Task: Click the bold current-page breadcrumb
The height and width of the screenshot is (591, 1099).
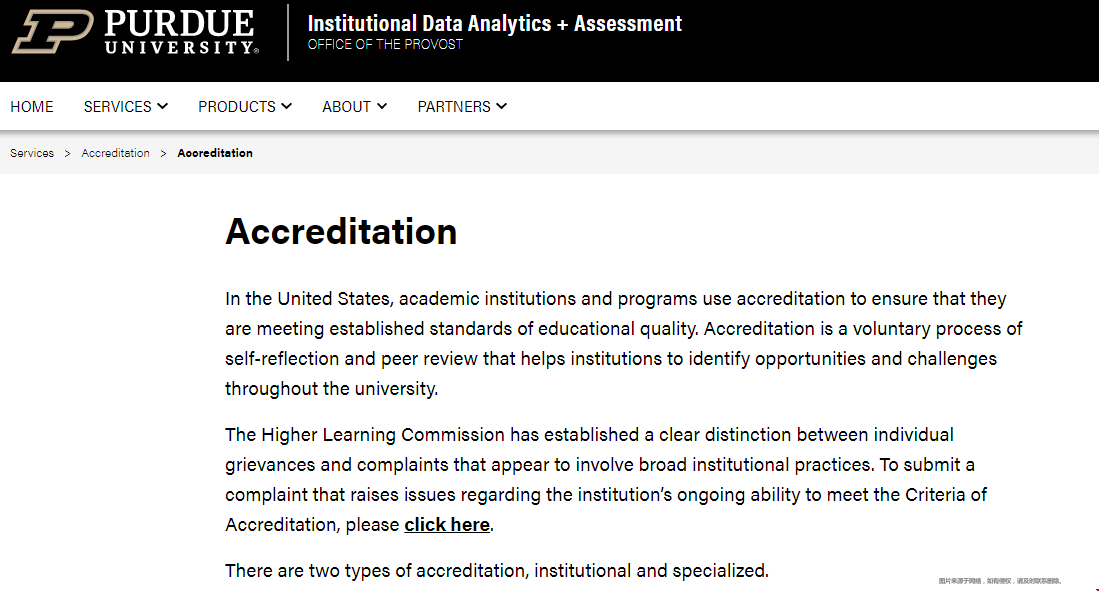Action: [x=214, y=153]
